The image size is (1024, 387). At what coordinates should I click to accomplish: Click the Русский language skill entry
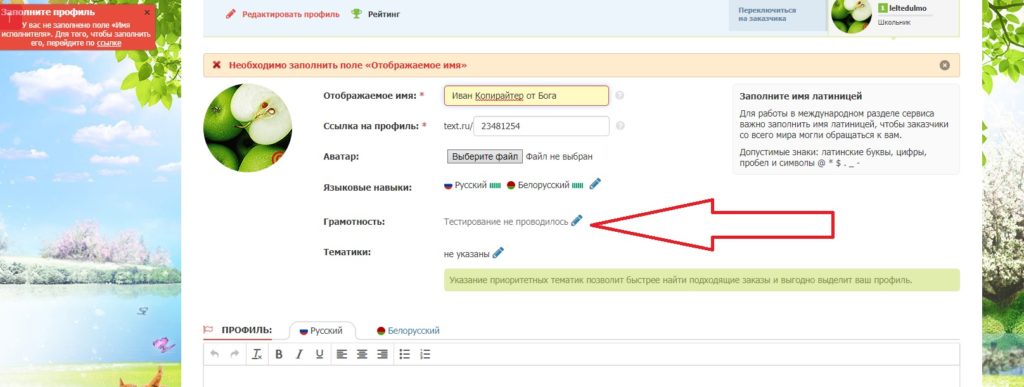click(472, 185)
